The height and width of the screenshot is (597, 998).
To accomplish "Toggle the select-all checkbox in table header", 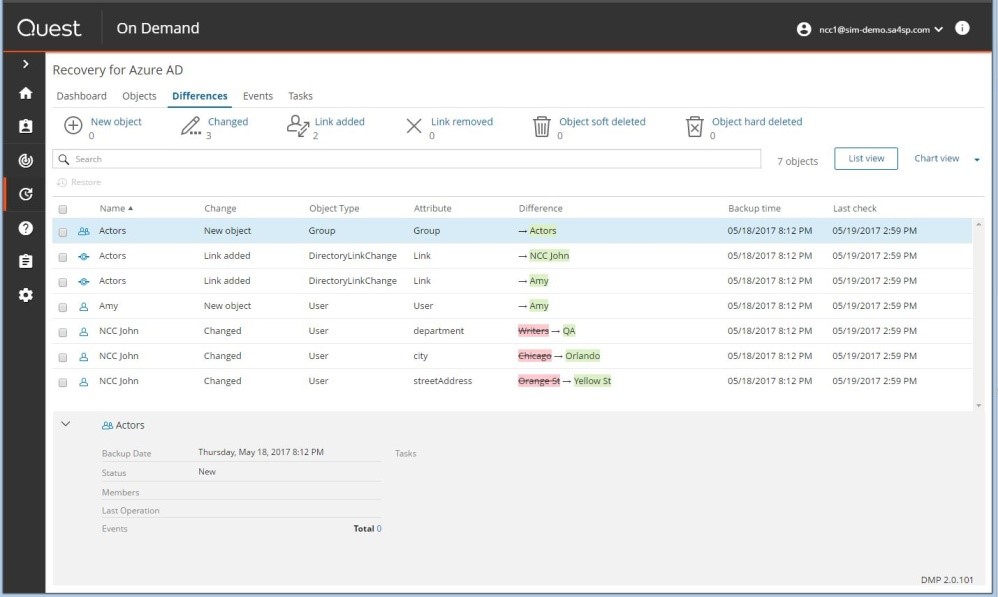I will click(x=63, y=209).
